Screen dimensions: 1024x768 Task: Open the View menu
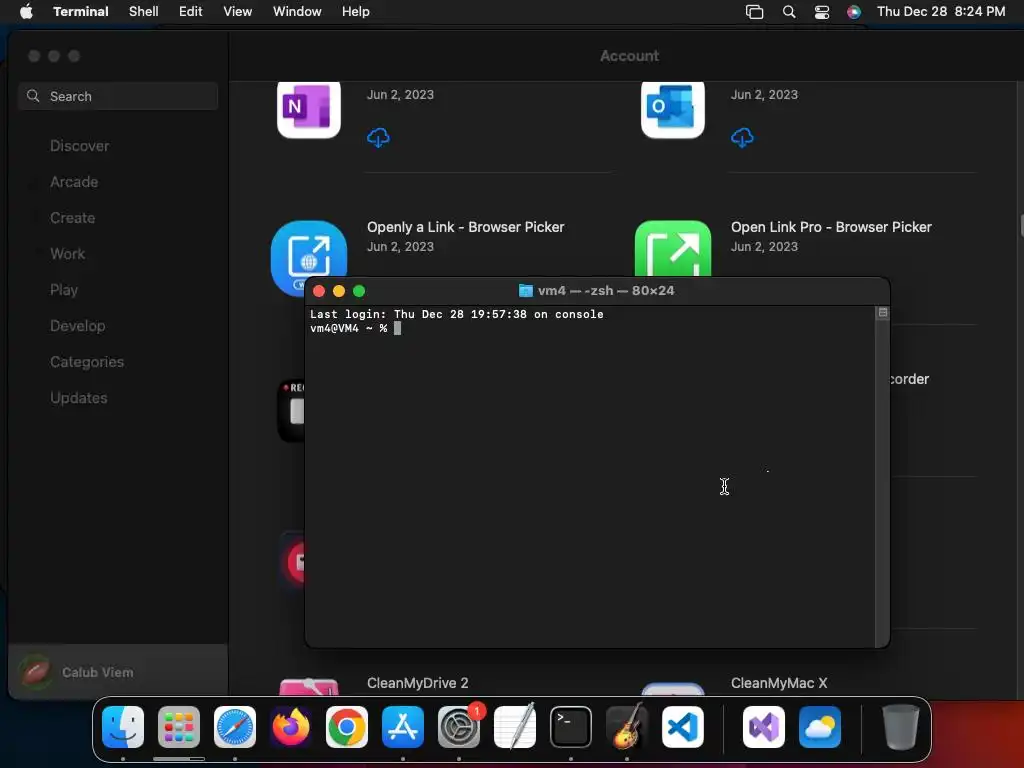(238, 11)
